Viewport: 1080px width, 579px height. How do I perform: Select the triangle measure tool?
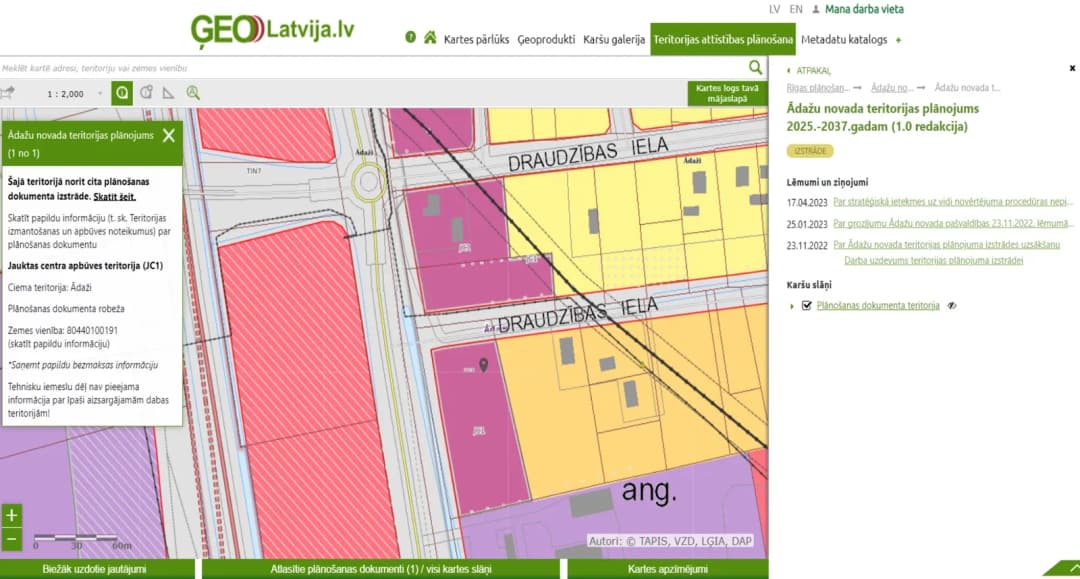(168, 93)
